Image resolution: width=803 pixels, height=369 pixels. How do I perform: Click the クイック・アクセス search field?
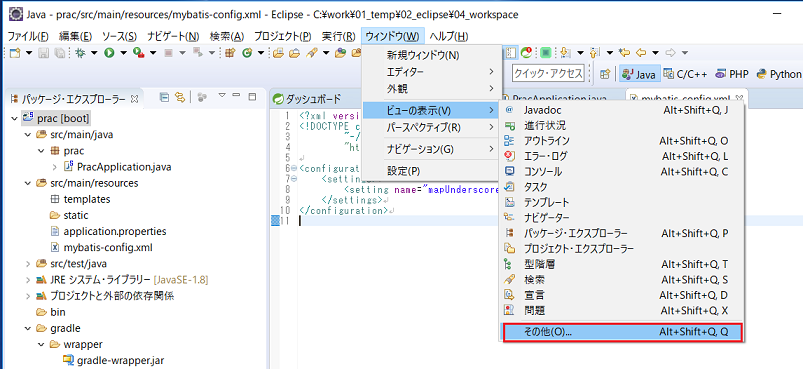pyautogui.click(x=548, y=74)
